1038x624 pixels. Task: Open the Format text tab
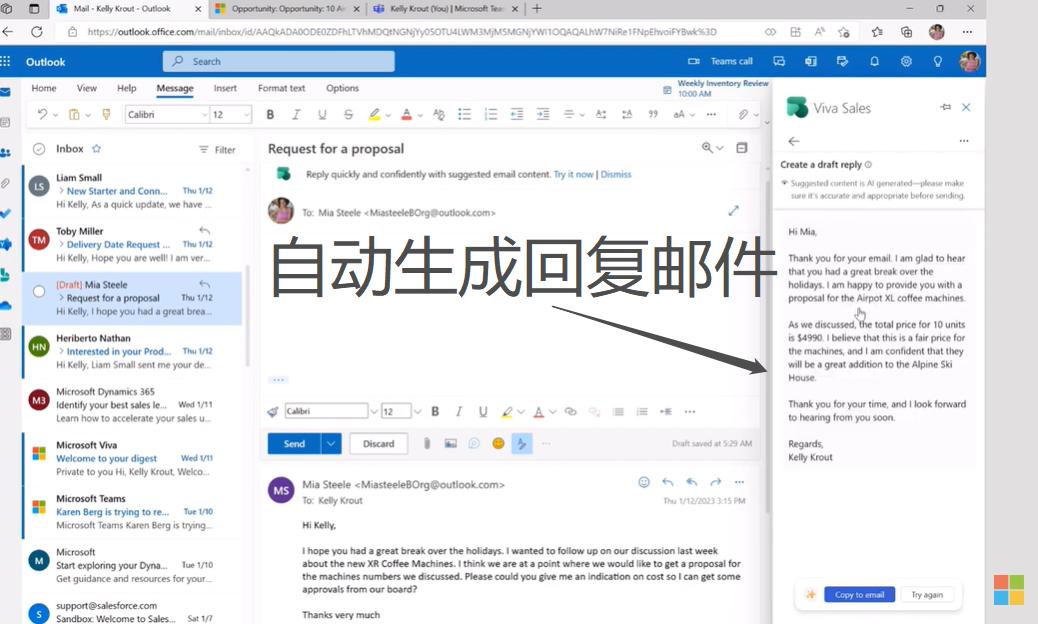[x=281, y=88]
